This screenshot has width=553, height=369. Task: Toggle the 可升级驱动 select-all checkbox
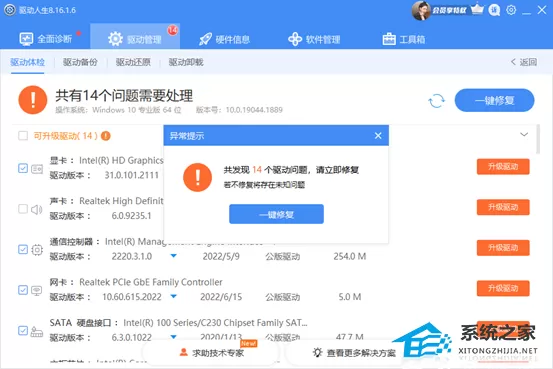click(23, 136)
